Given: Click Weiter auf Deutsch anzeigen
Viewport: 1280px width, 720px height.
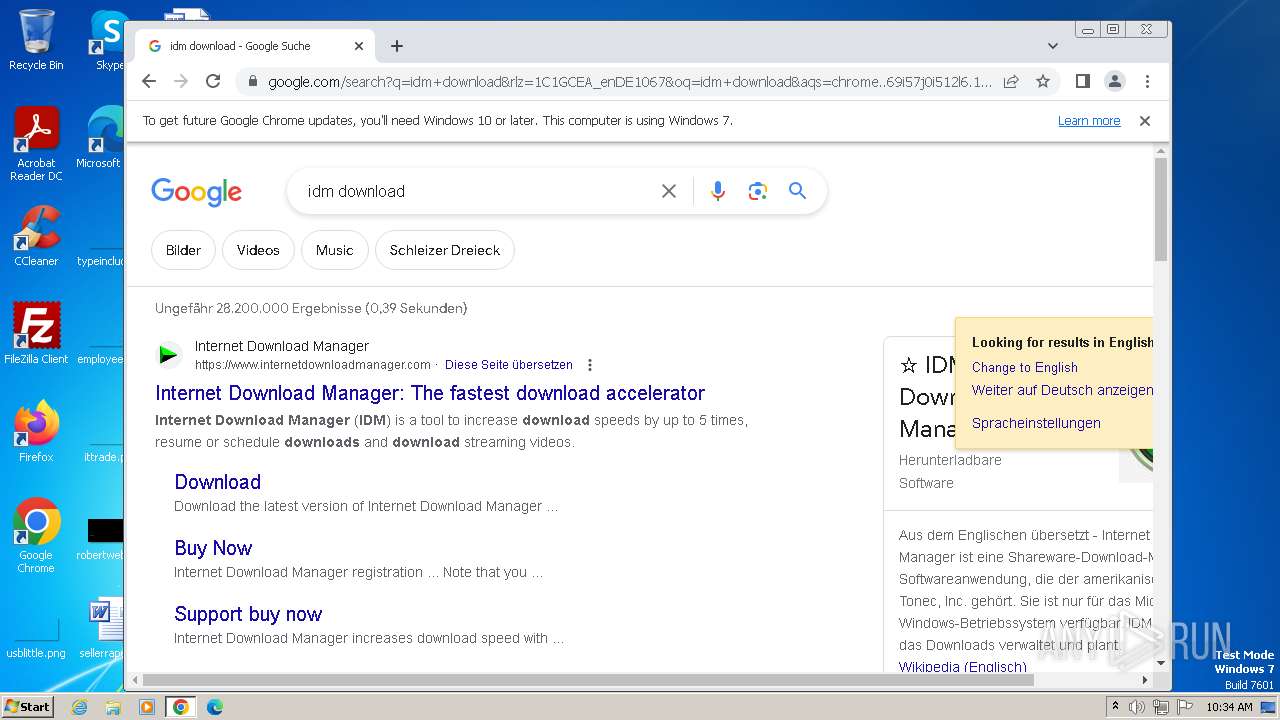Looking at the screenshot, I should [1062, 390].
